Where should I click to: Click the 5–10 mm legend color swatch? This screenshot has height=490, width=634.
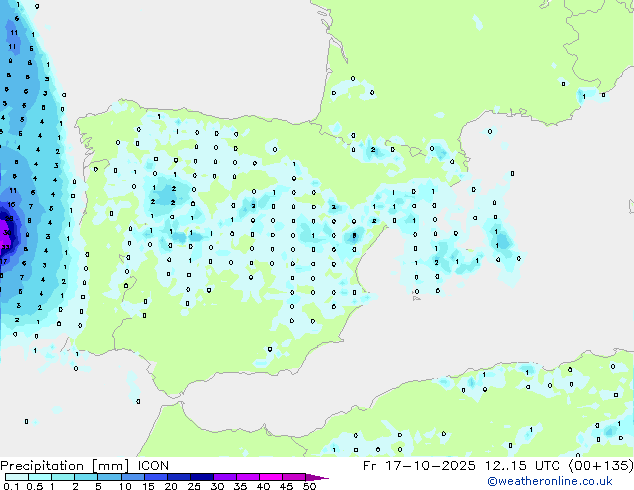(x=109, y=477)
